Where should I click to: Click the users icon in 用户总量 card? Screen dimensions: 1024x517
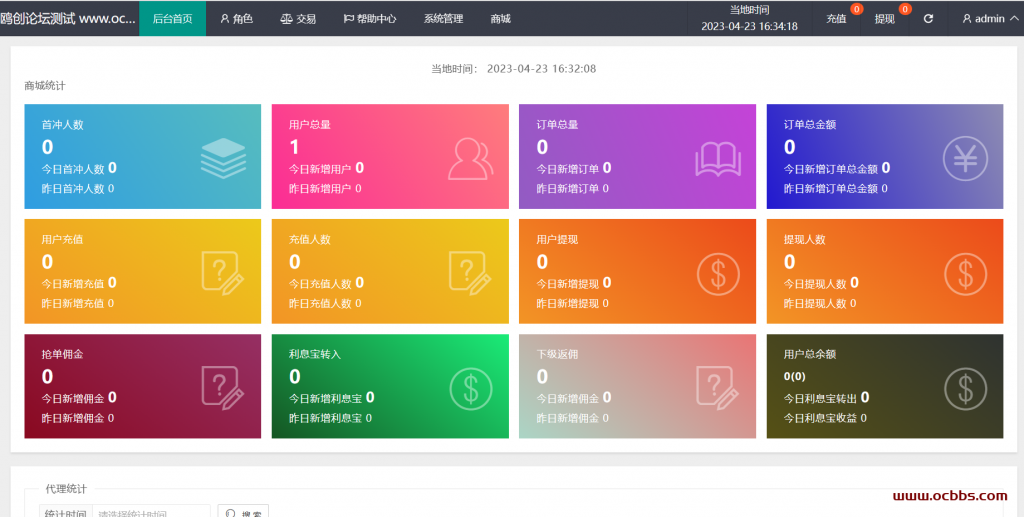470,159
